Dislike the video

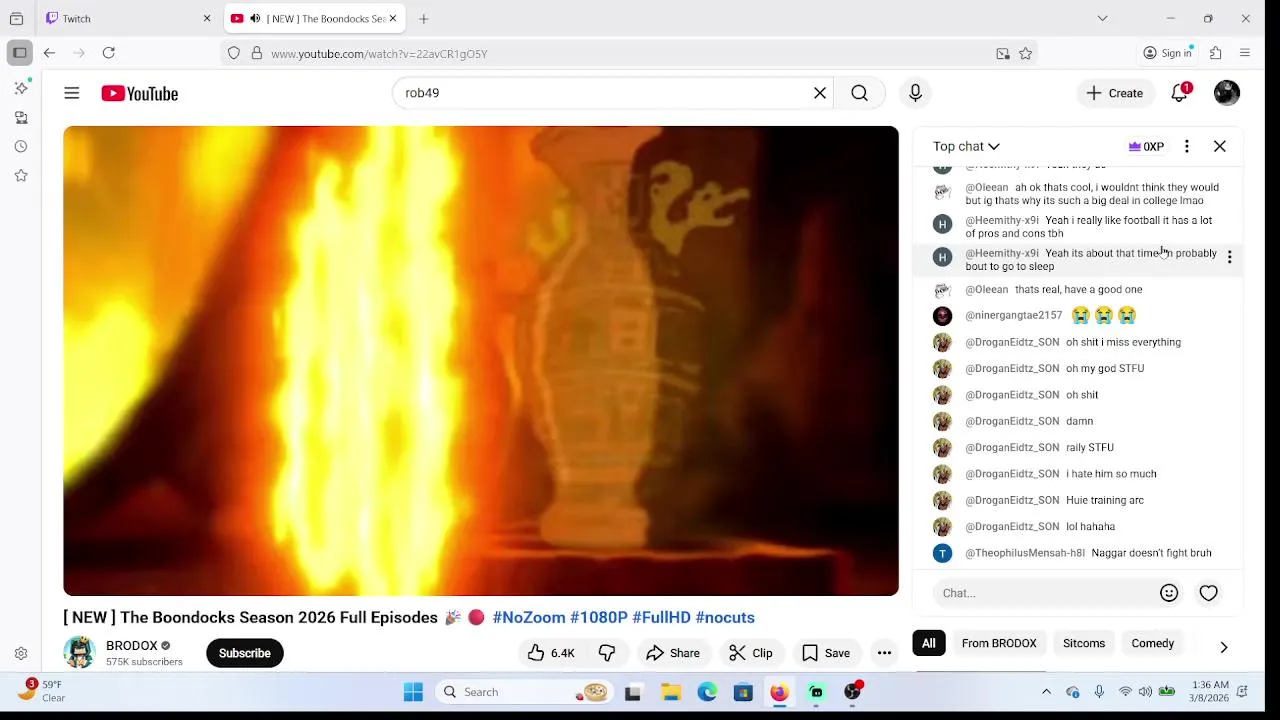click(x=607, y=653)
